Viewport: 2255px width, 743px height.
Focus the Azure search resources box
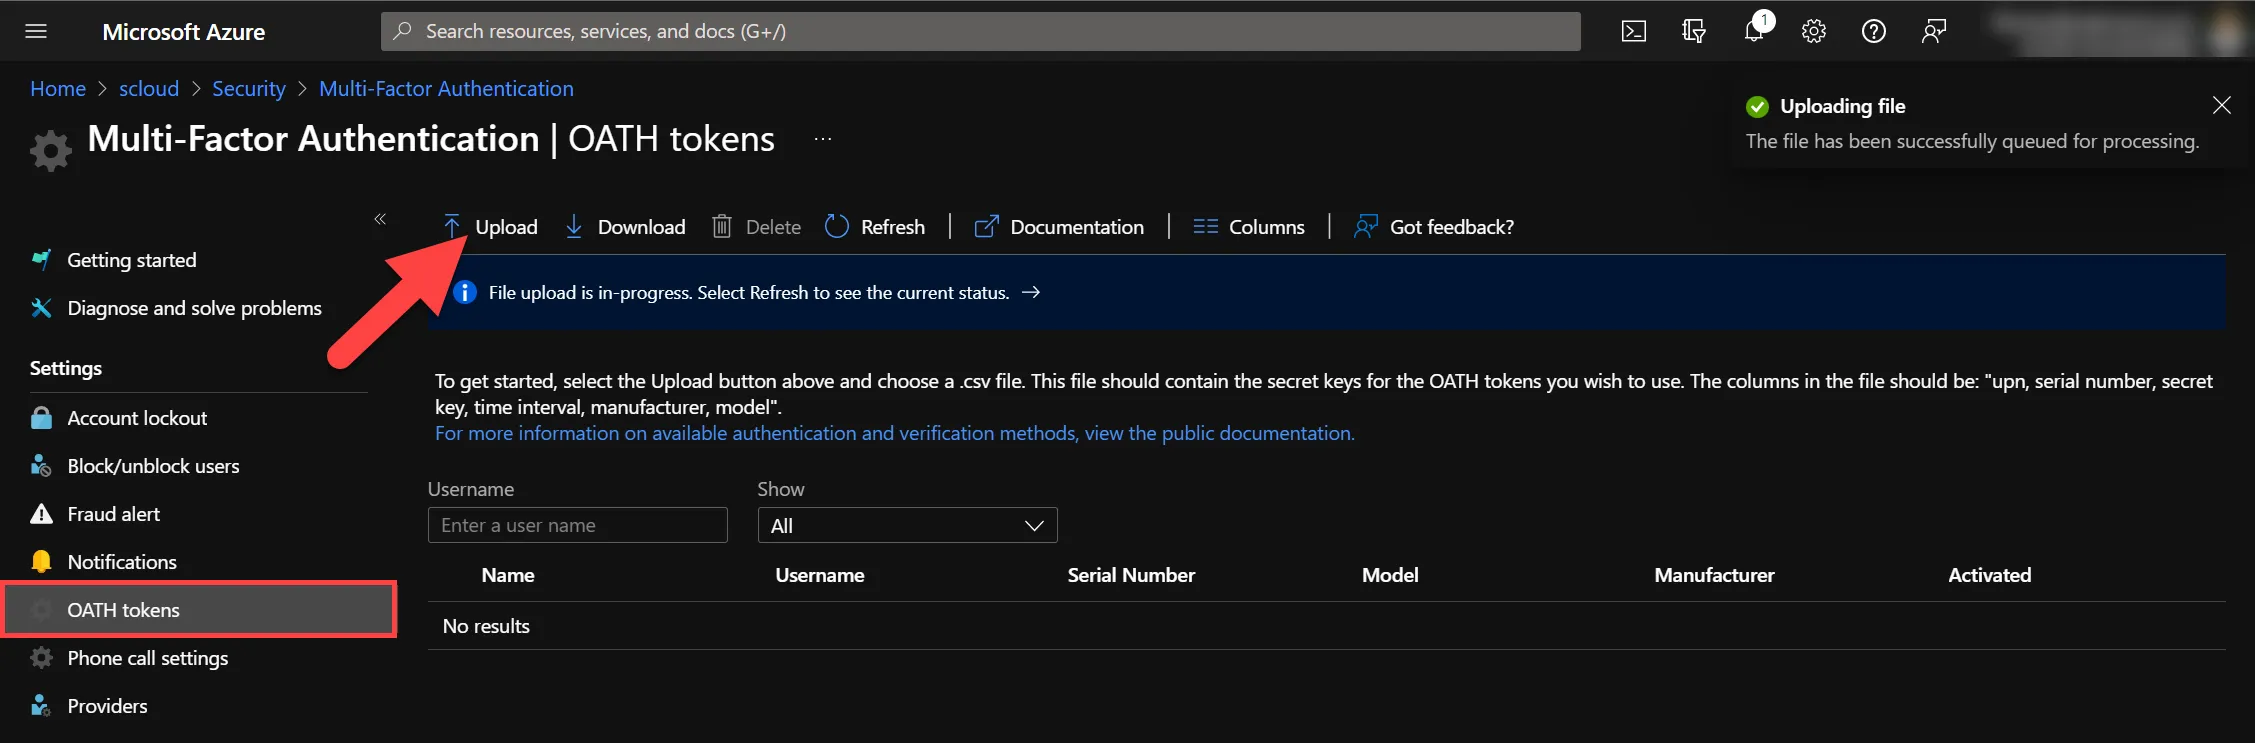pos(980,31)
